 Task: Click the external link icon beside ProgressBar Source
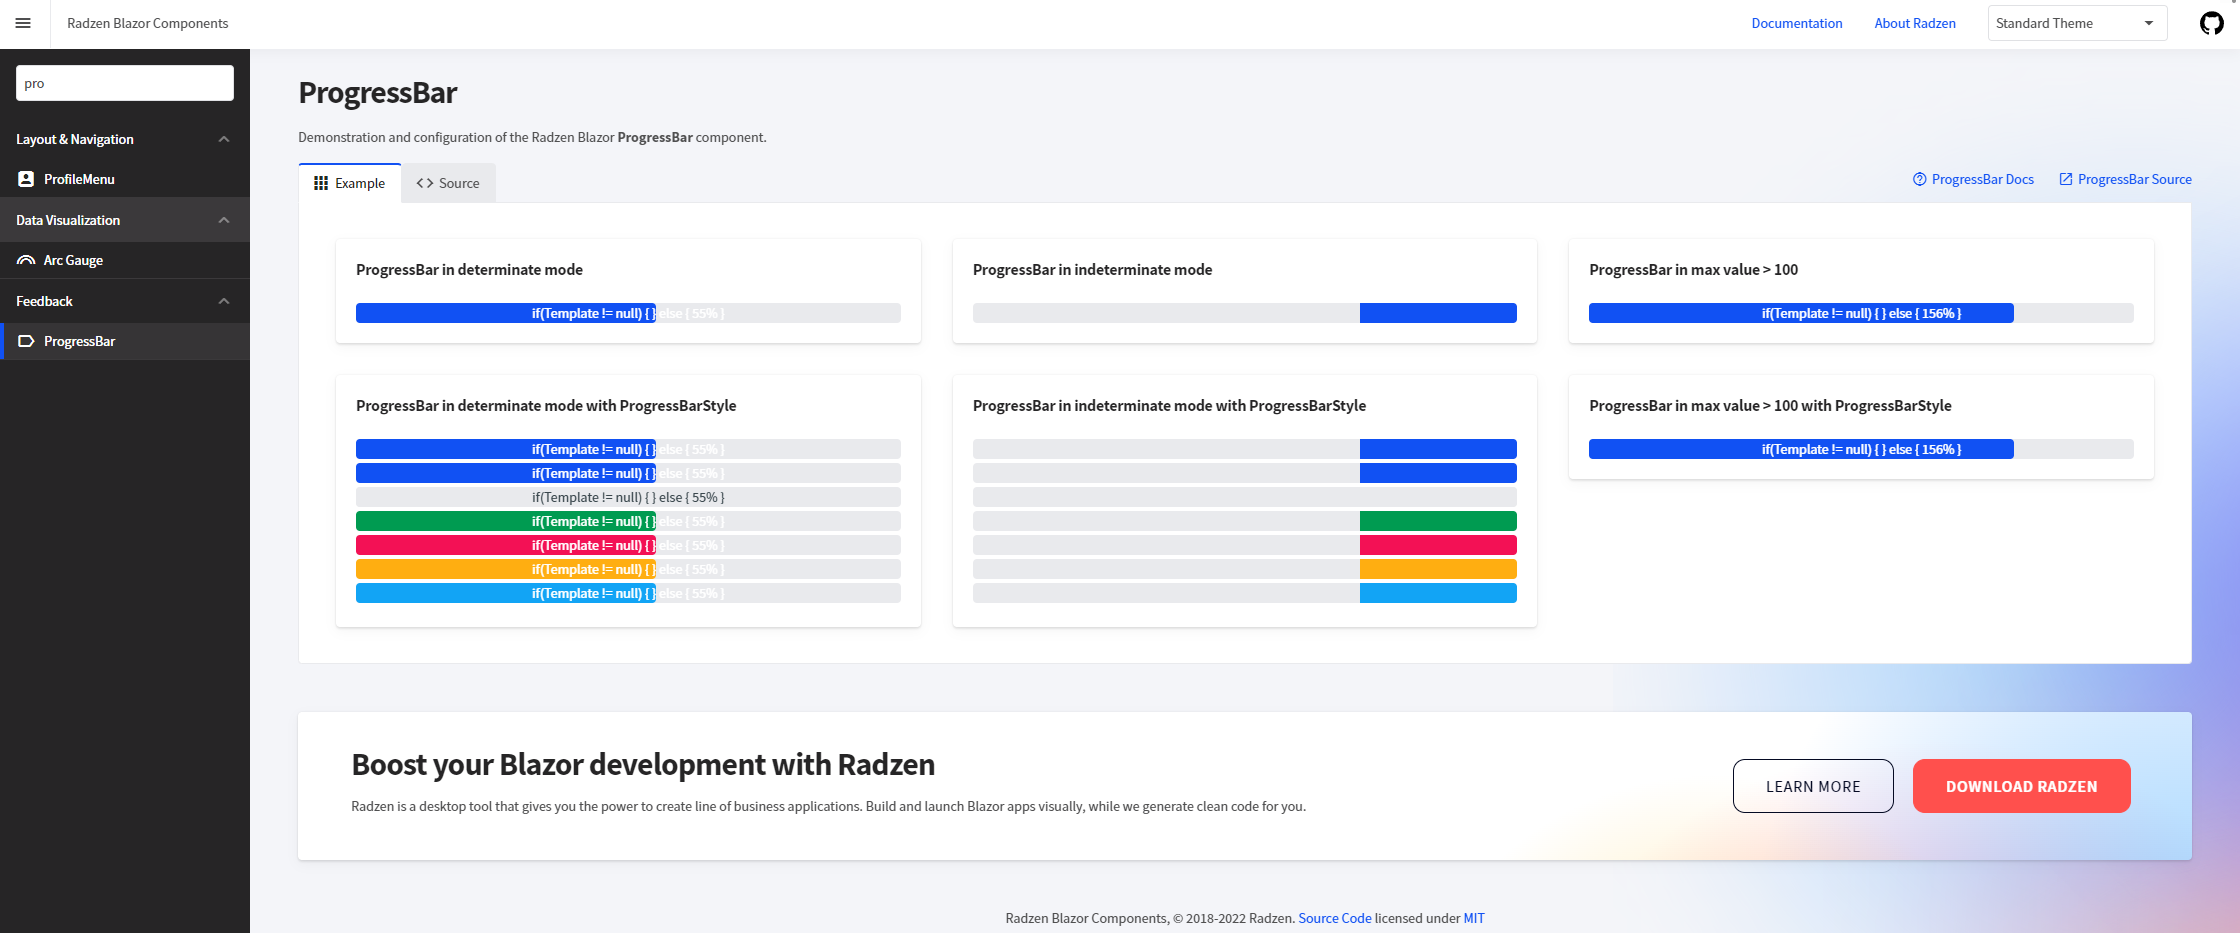tap(2065, 179)
